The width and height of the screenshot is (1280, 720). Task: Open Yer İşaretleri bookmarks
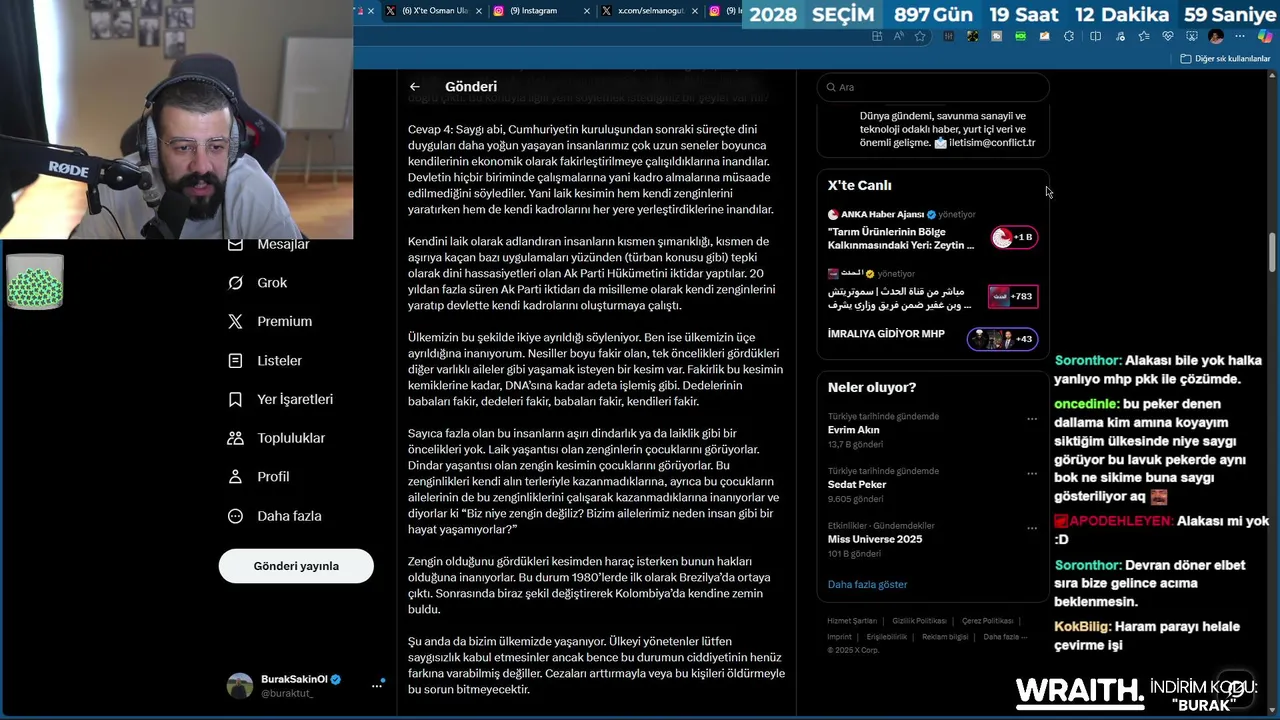click(x=281, y=400)
